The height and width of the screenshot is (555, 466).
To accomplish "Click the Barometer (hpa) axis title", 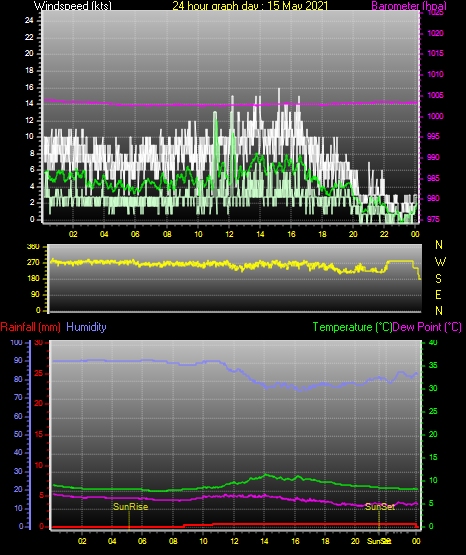I will (x=409, y=6).
